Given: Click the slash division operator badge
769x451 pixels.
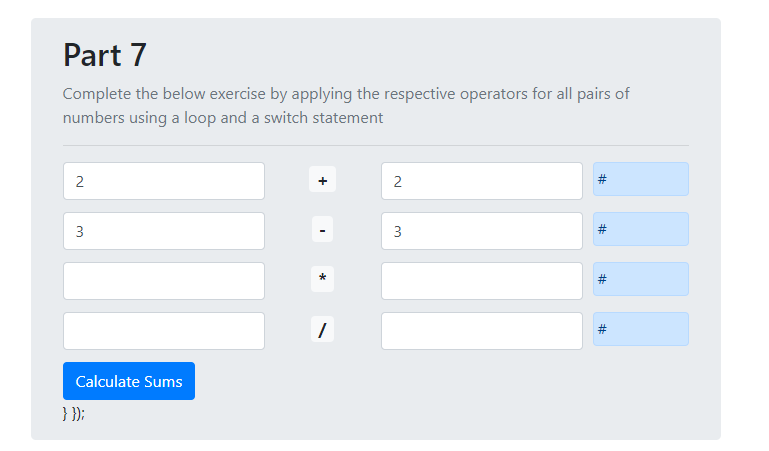Looking at the screenshot, I should (x=322, y=331).
